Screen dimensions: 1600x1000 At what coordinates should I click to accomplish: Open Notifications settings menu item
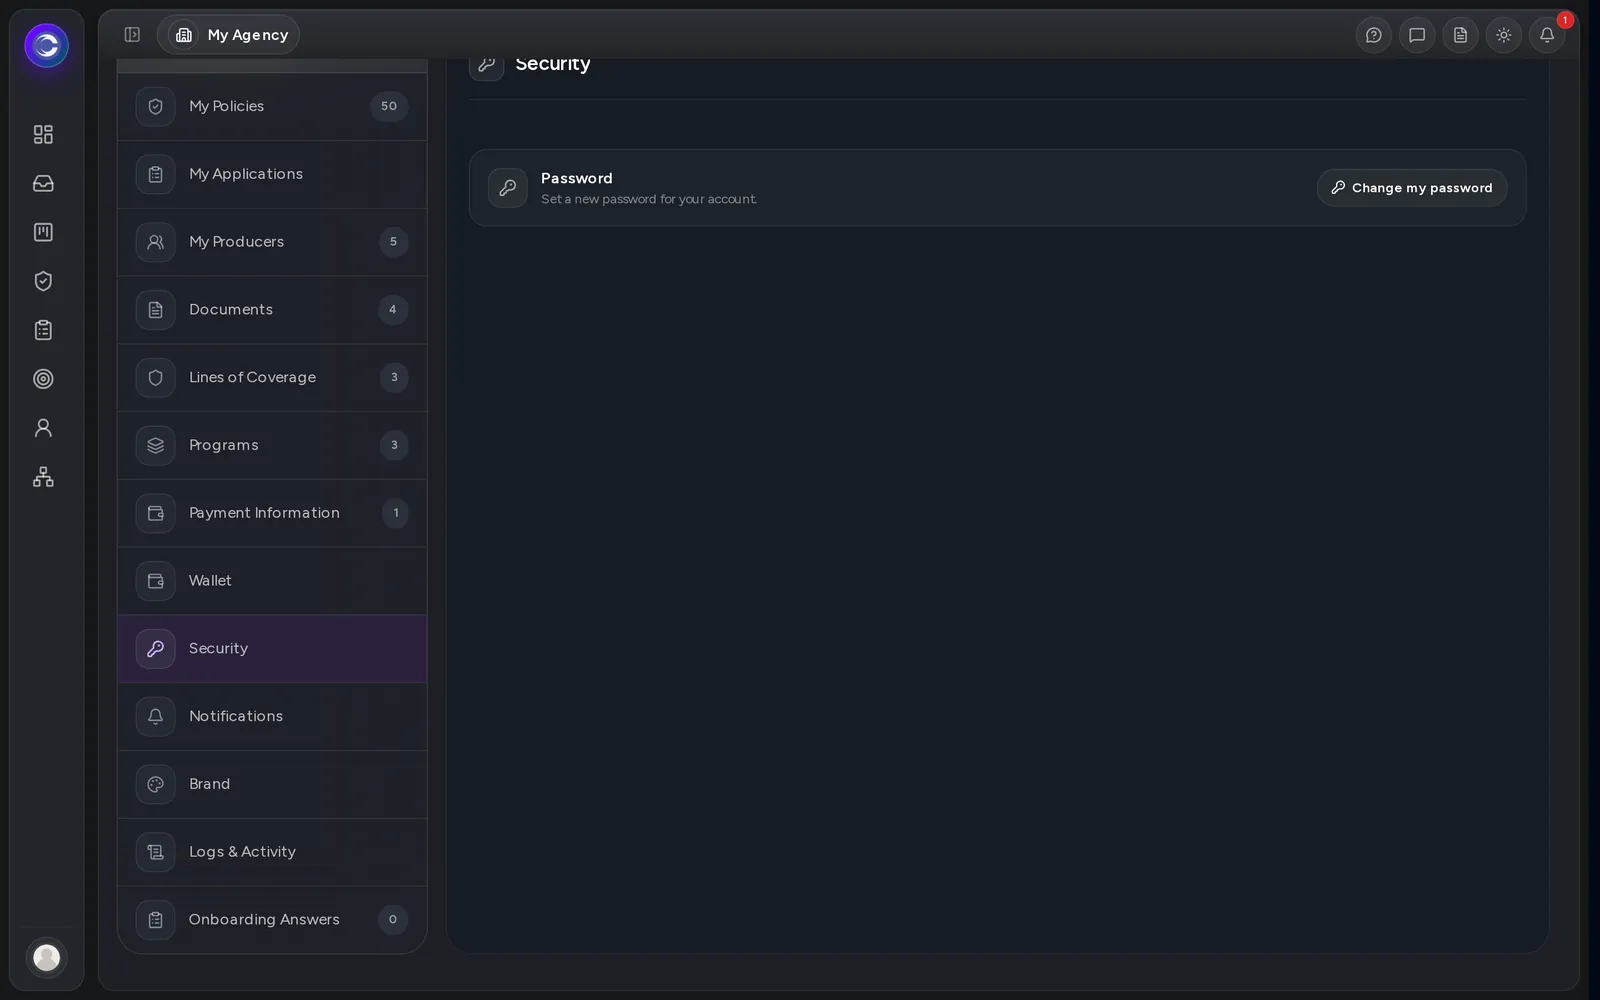(x=272, y=717)
